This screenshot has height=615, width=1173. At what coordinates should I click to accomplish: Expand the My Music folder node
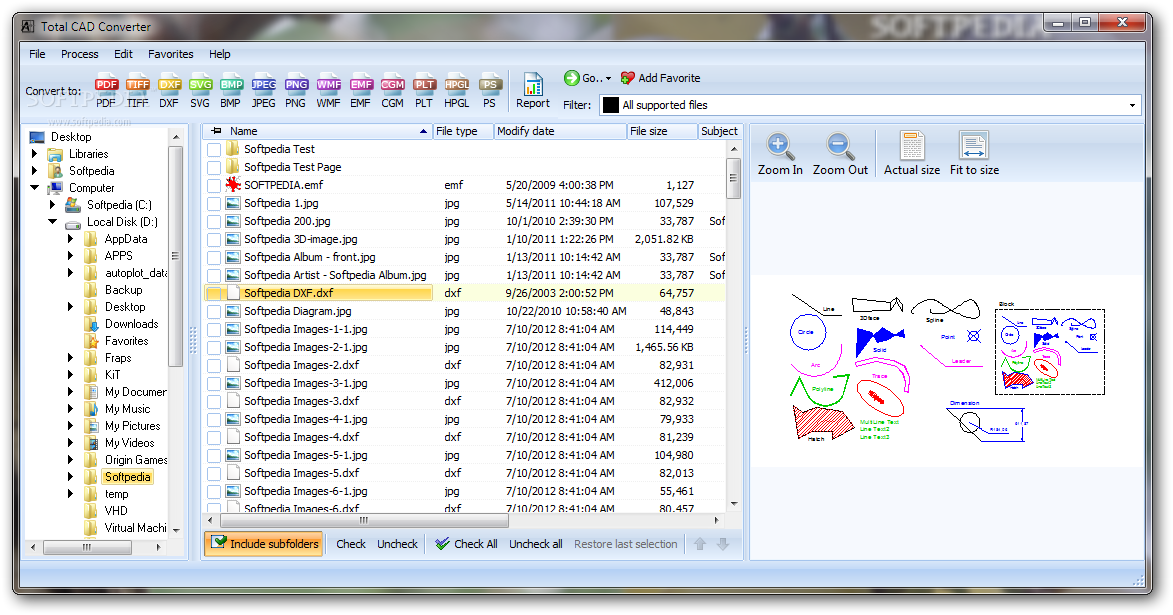point(70,409)
